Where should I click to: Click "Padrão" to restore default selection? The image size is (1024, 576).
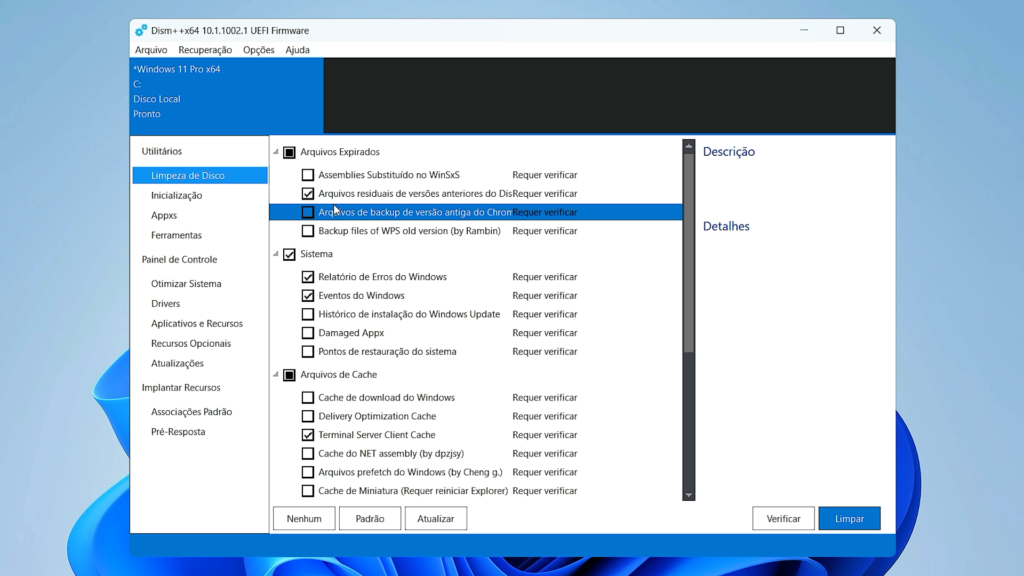point(370,518)
